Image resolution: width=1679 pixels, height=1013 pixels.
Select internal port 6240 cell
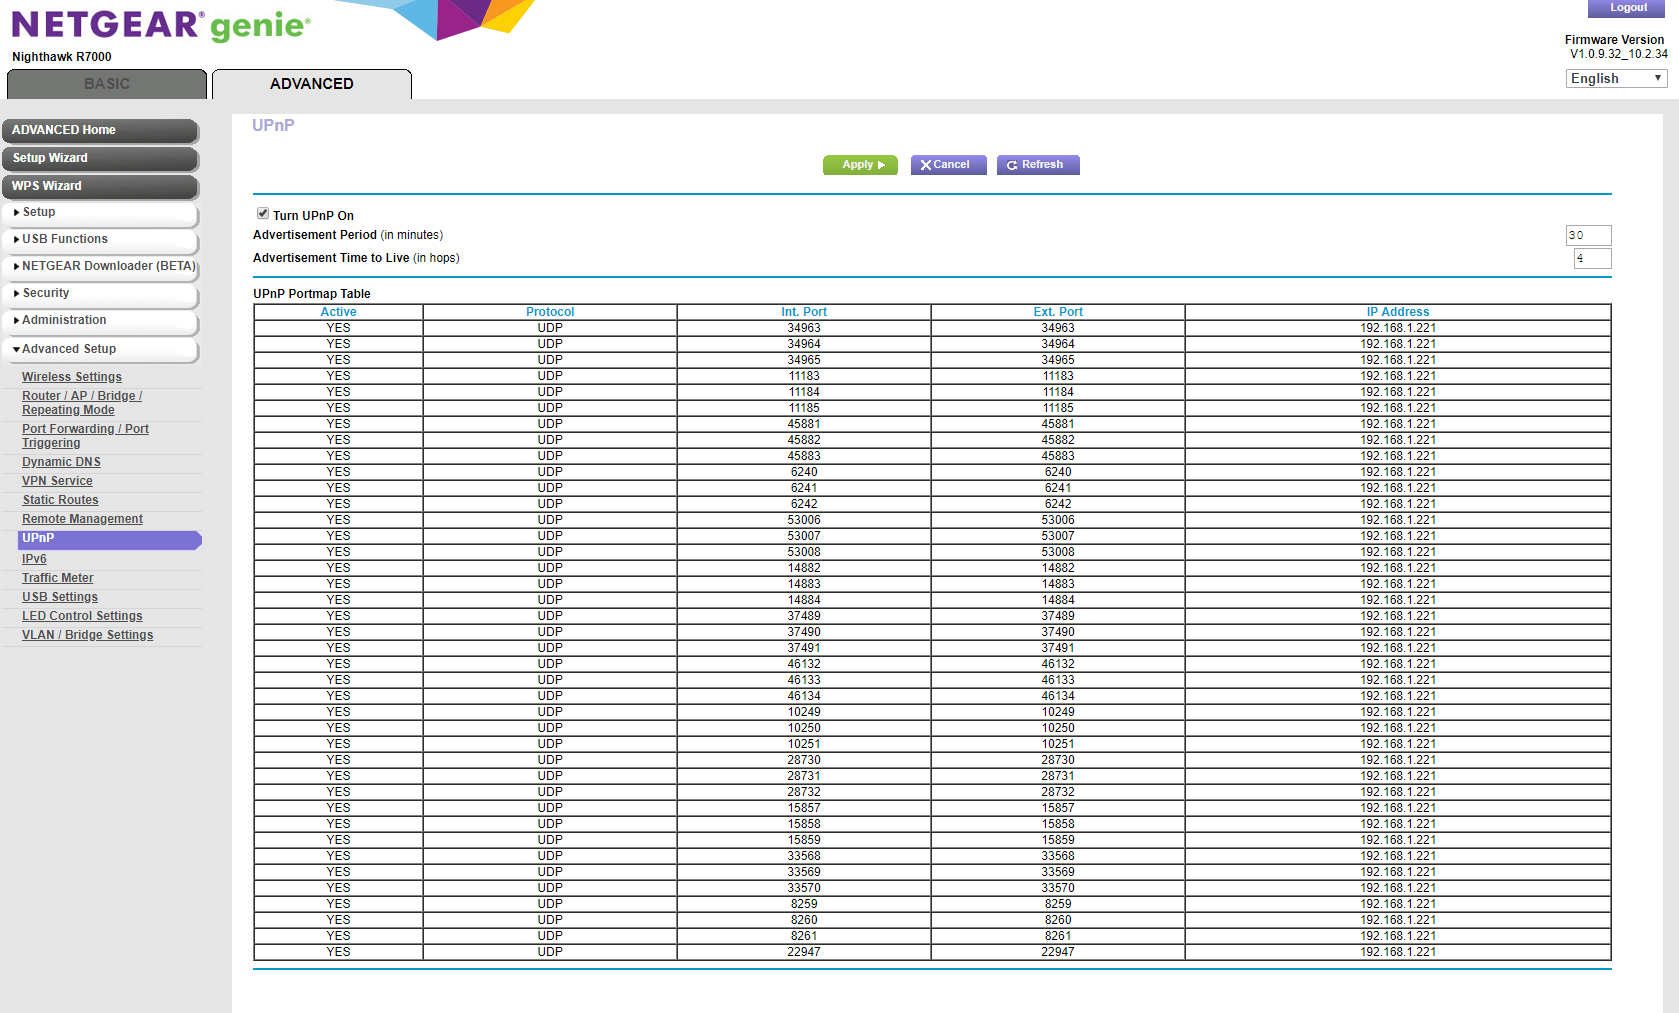pos(804,472)
